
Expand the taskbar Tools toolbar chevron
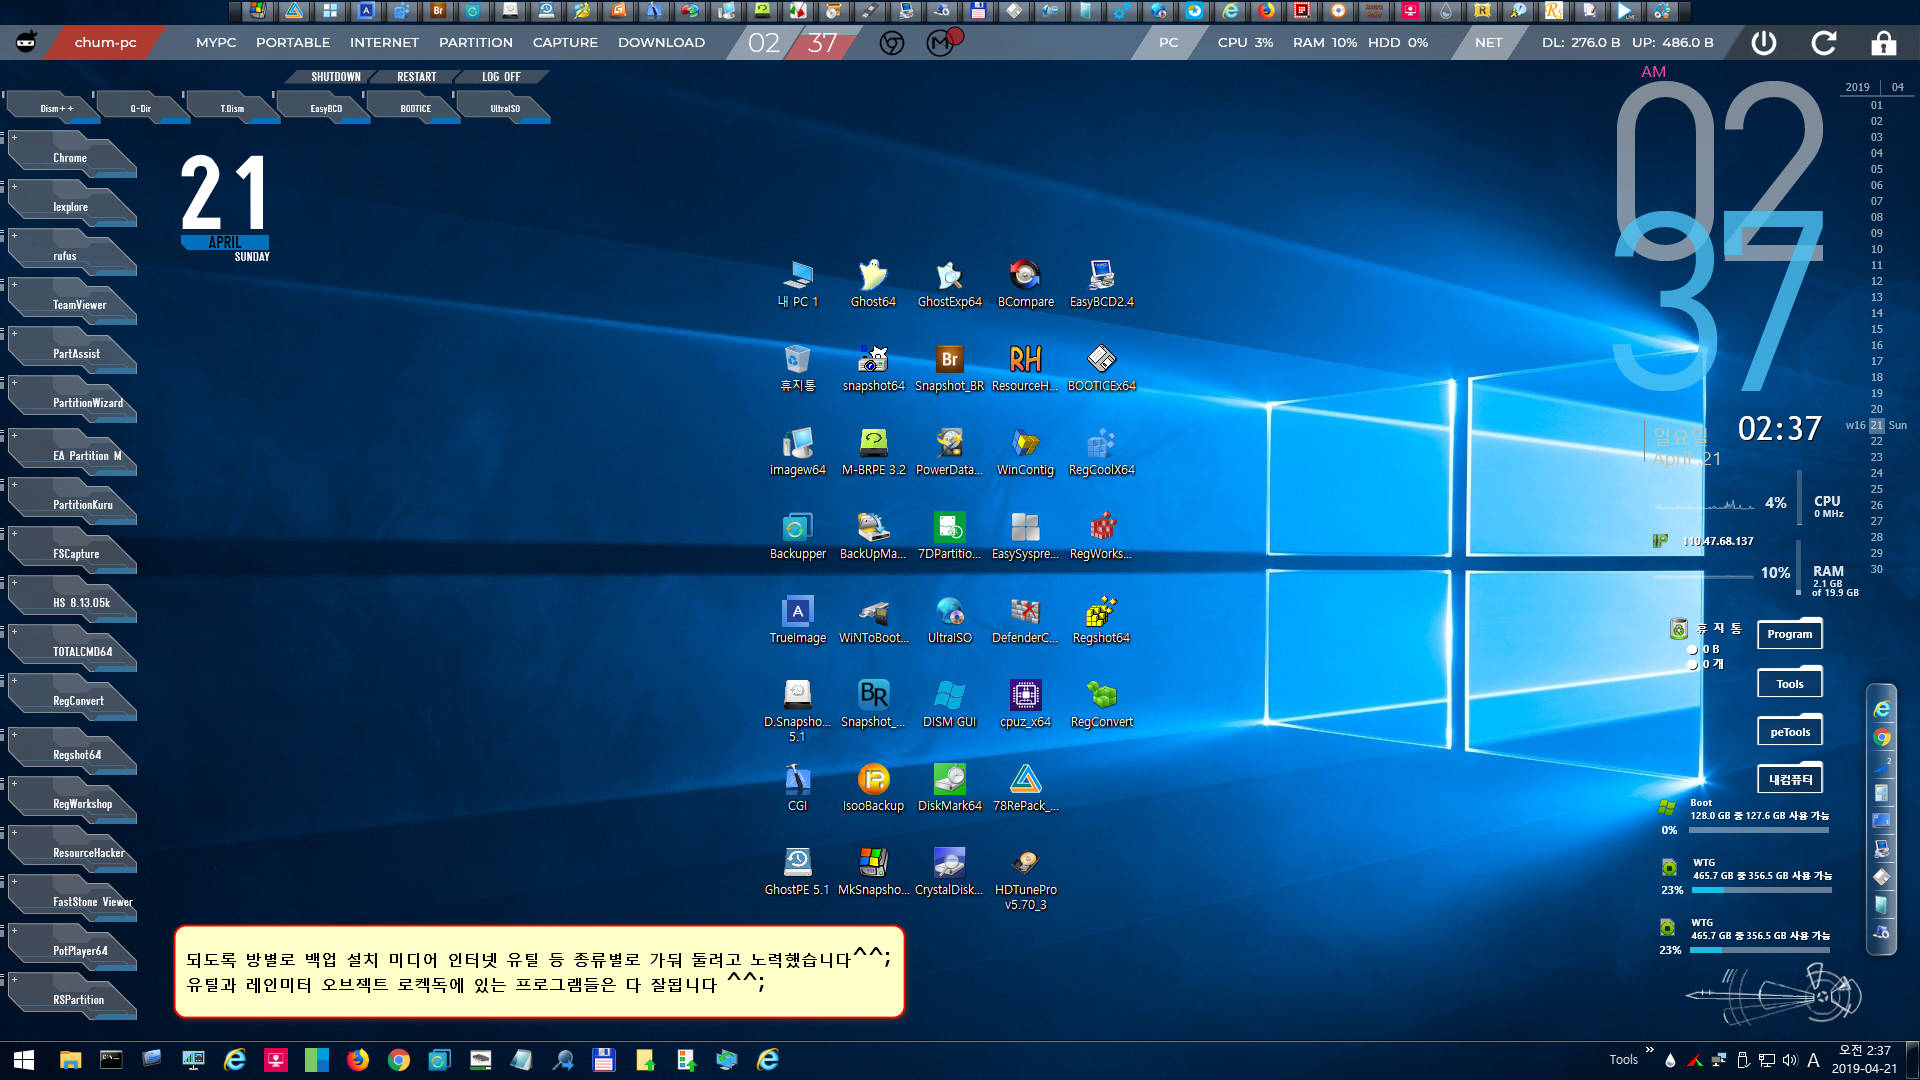[x=1649, y=1050]
